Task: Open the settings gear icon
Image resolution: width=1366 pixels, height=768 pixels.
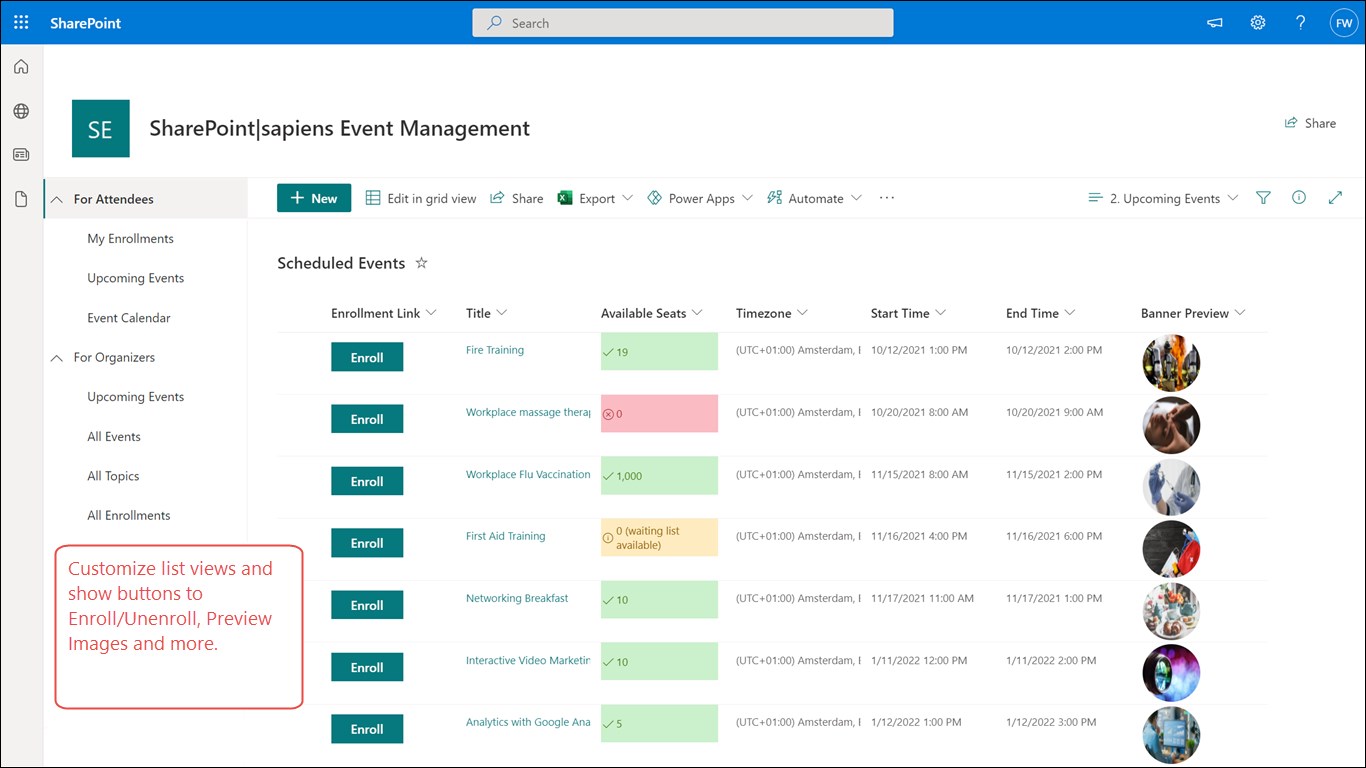Action: click(x=1258, y=23)
